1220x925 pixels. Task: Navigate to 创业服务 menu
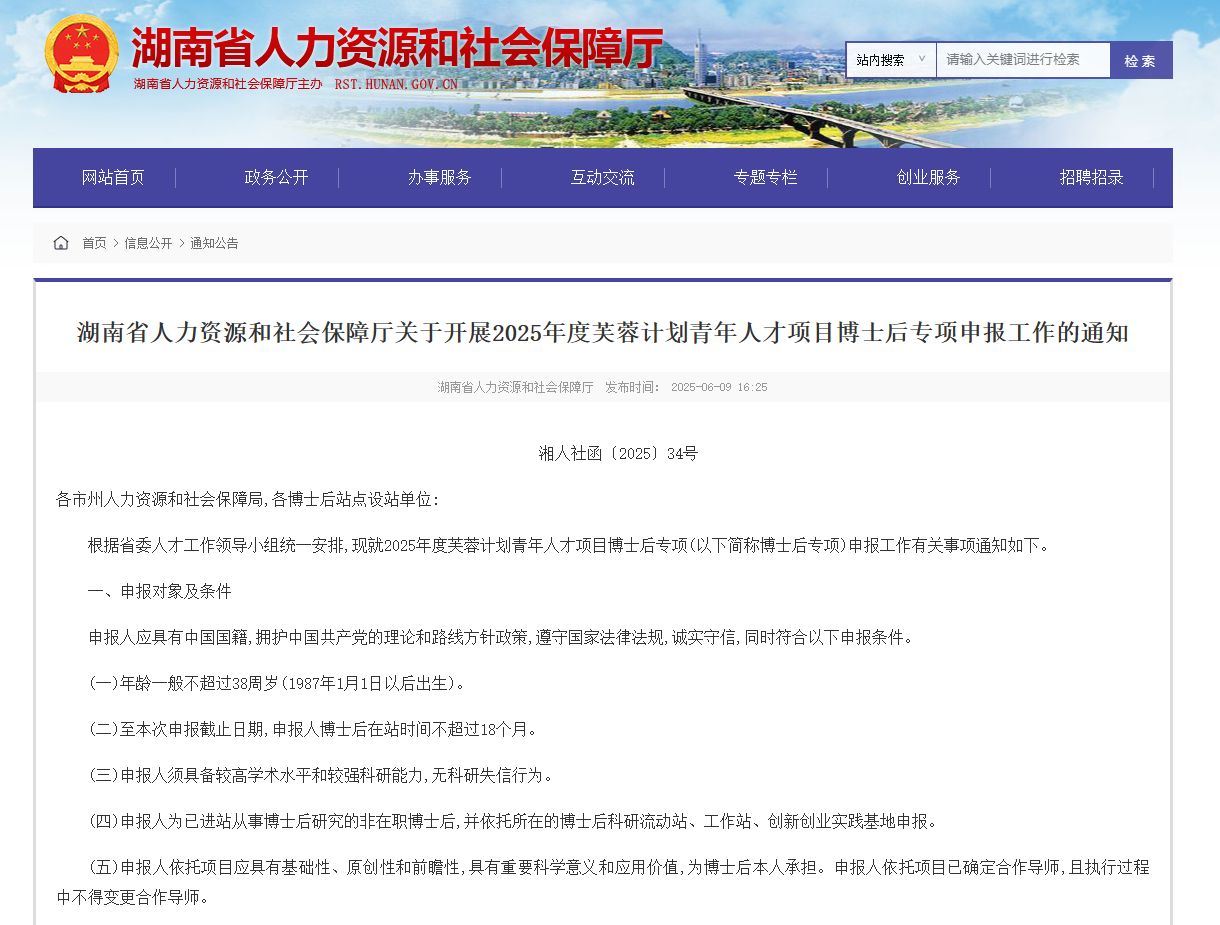pyautogui.click(x=928, y=178)
